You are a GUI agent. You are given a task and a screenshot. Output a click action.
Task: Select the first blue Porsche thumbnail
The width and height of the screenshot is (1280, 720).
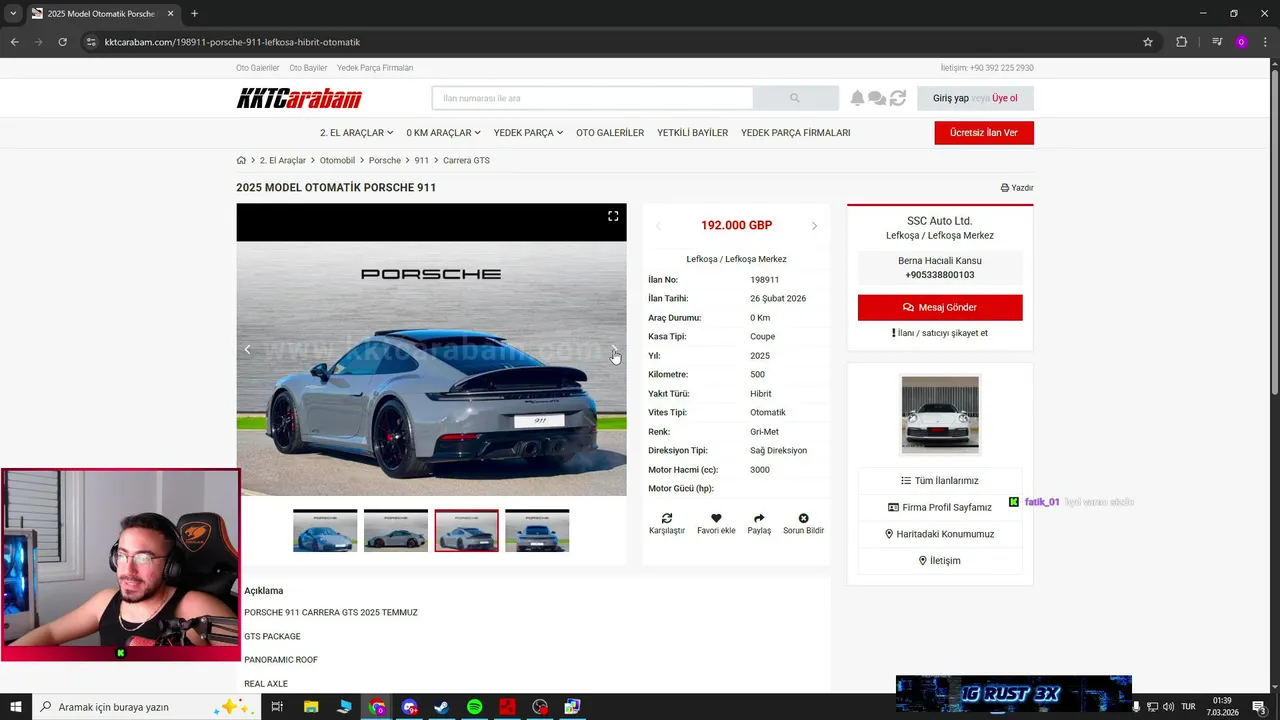coord(325,531)
